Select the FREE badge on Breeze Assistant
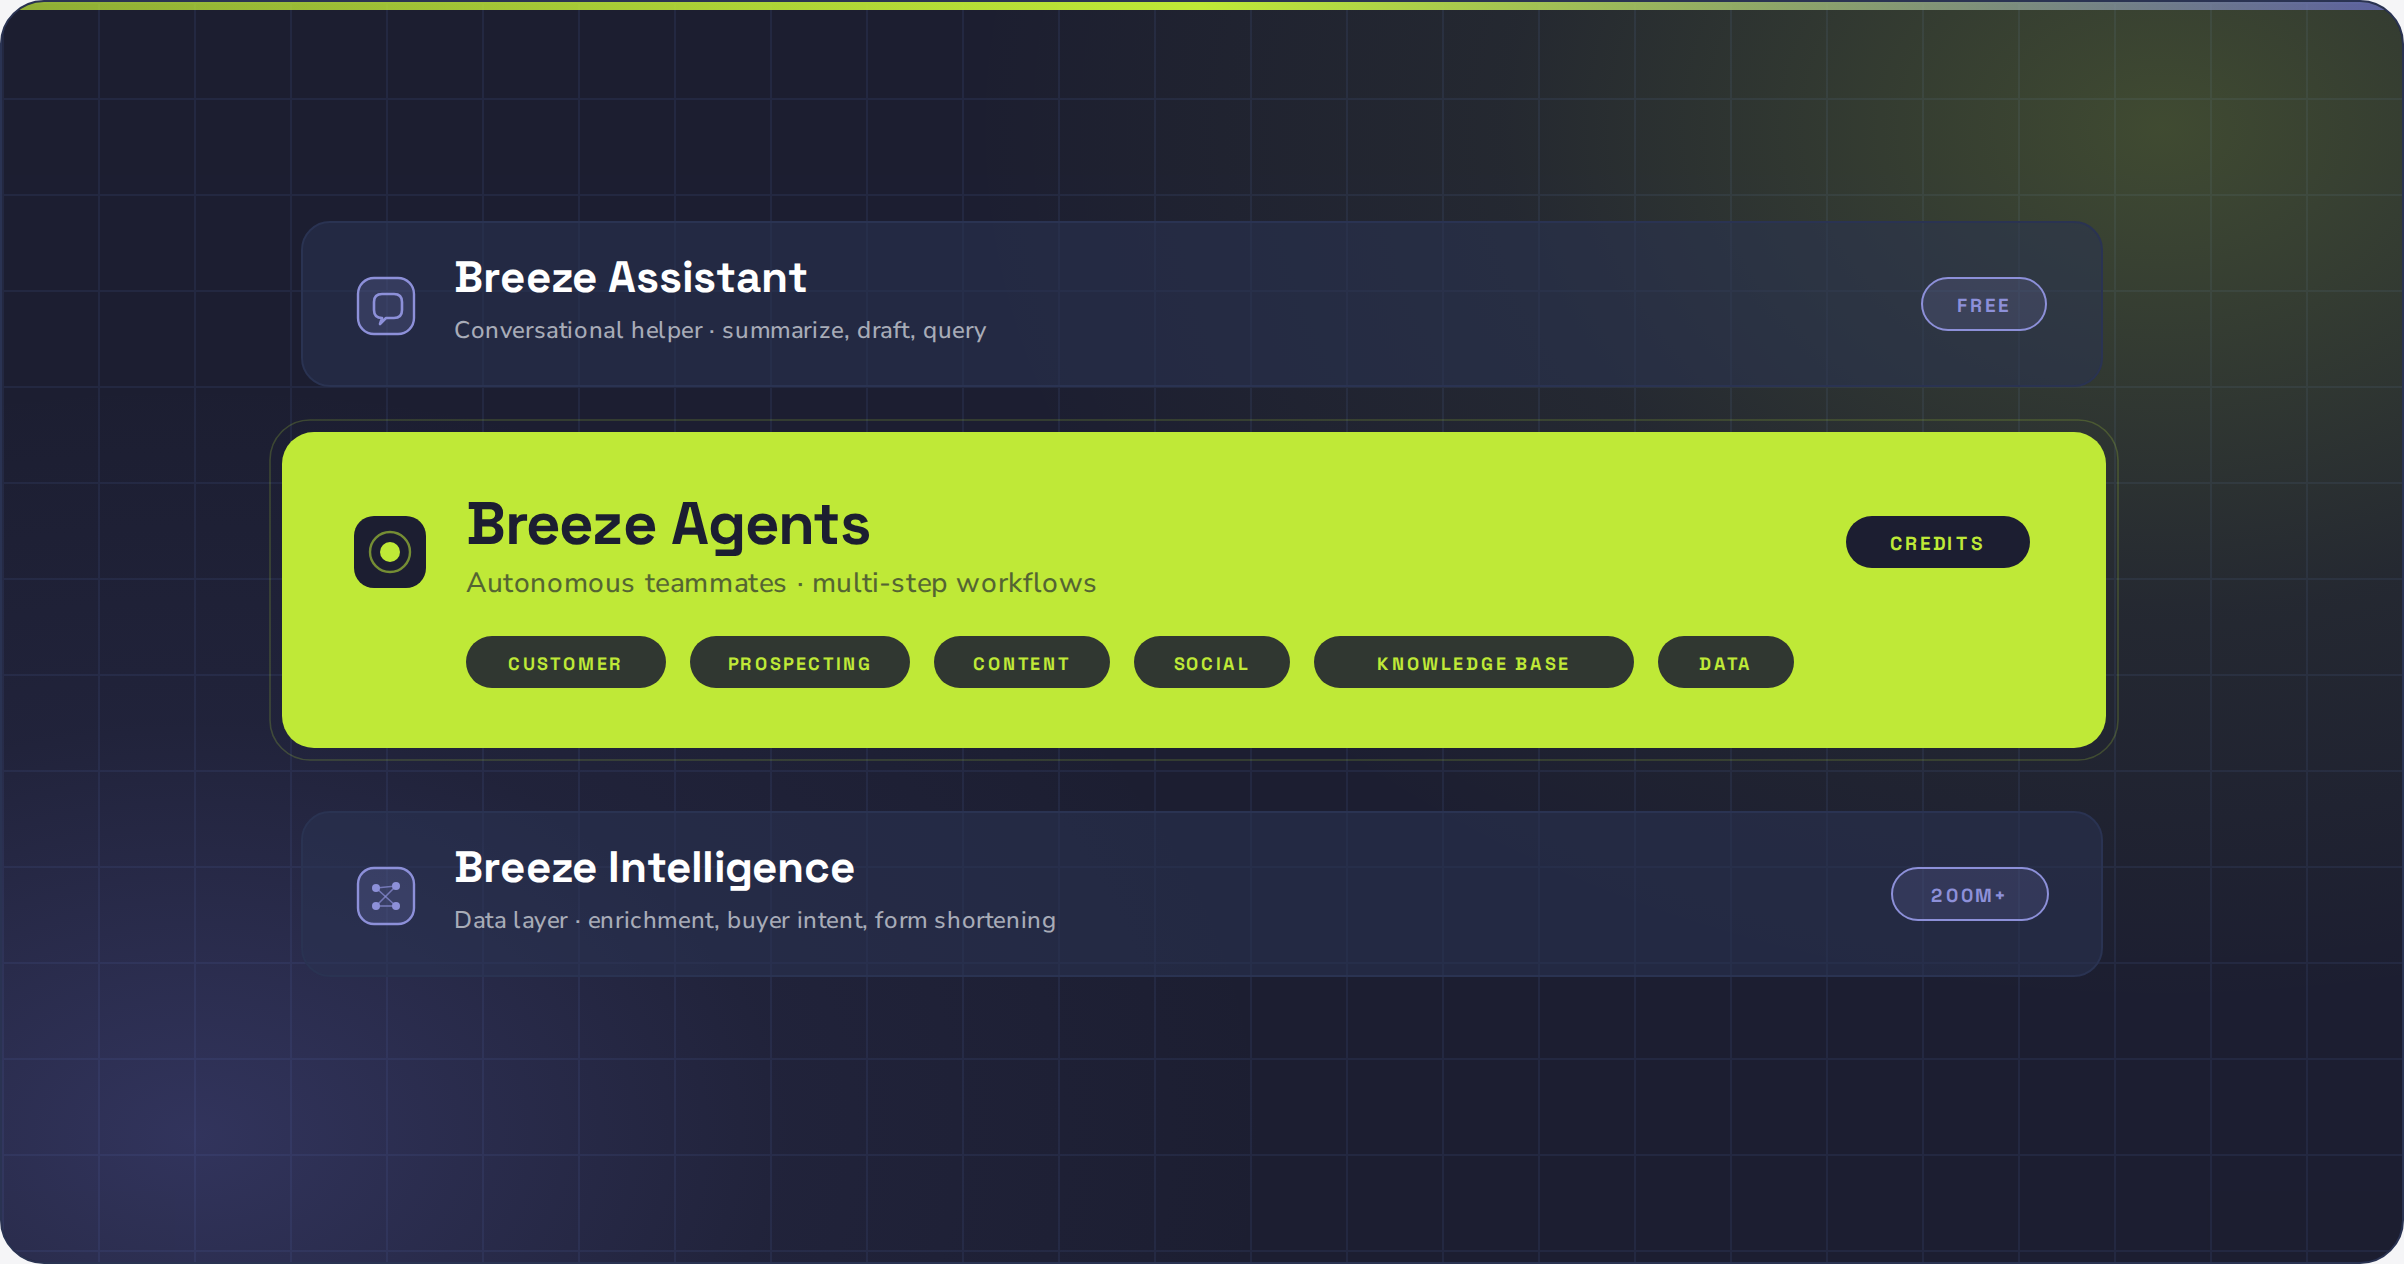 [1983, 304]
